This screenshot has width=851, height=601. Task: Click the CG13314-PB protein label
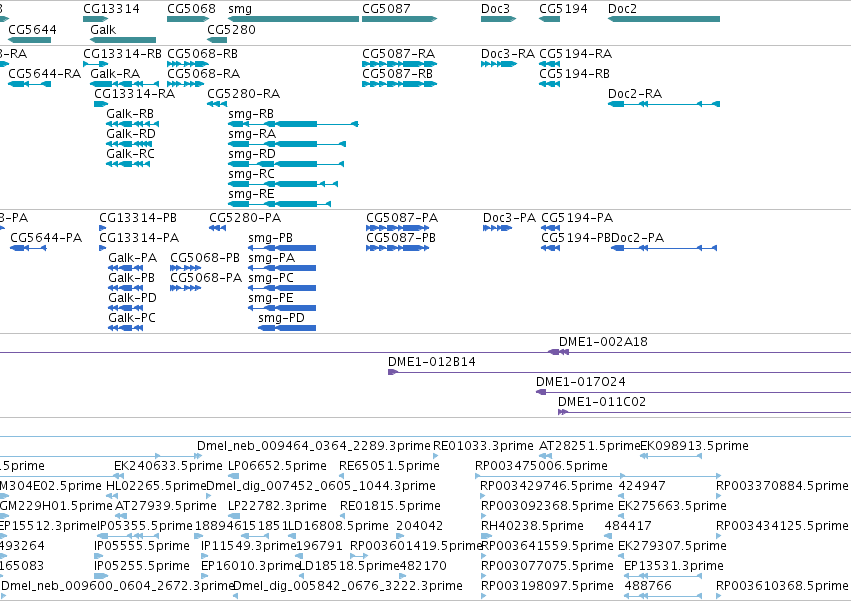[x=138, y=218]
